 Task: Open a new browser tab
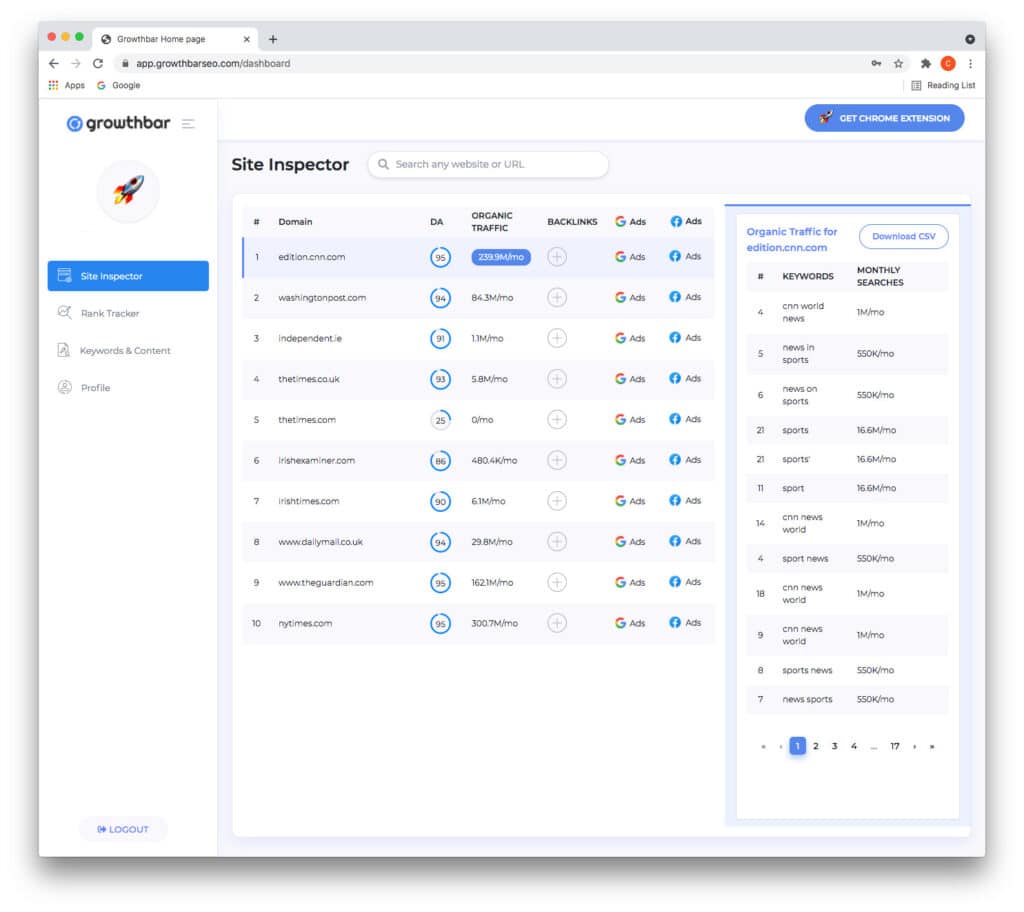(x=273, y=39)
